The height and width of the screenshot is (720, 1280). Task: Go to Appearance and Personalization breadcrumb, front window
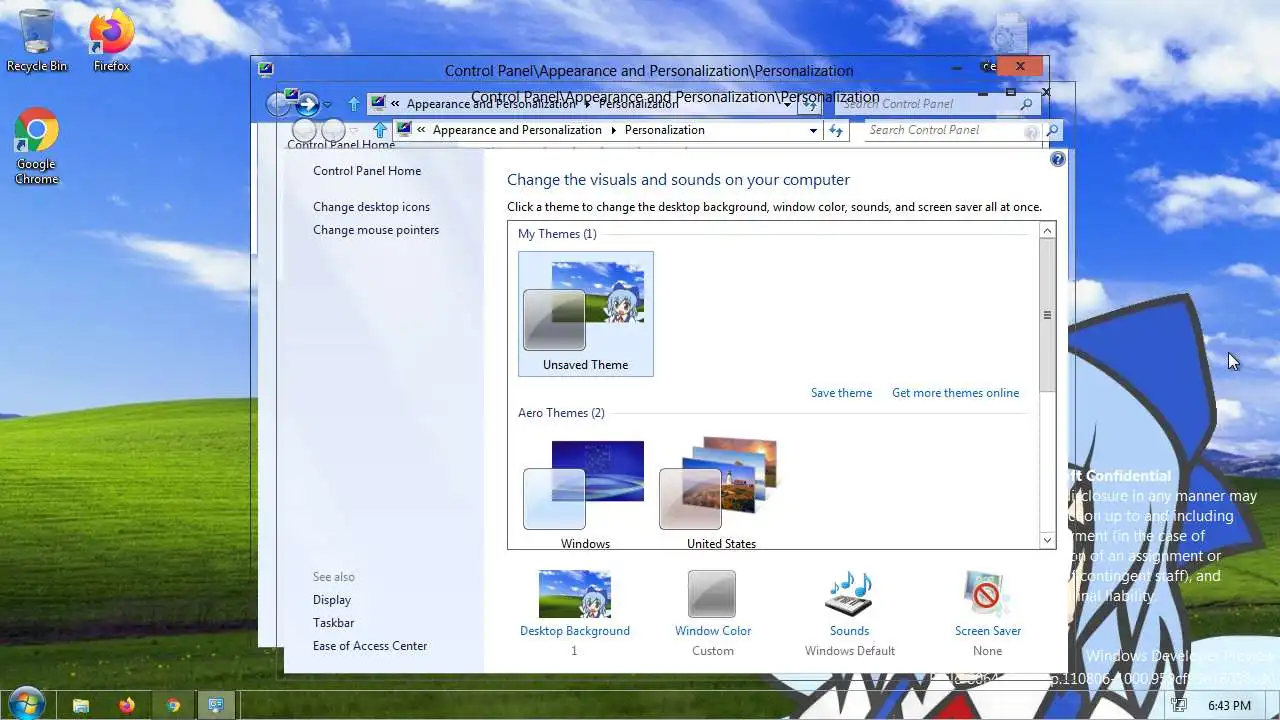pos(517,130)
